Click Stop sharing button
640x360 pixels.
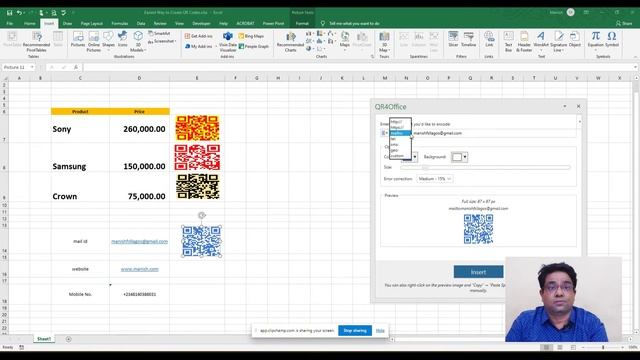click(355, 331)
